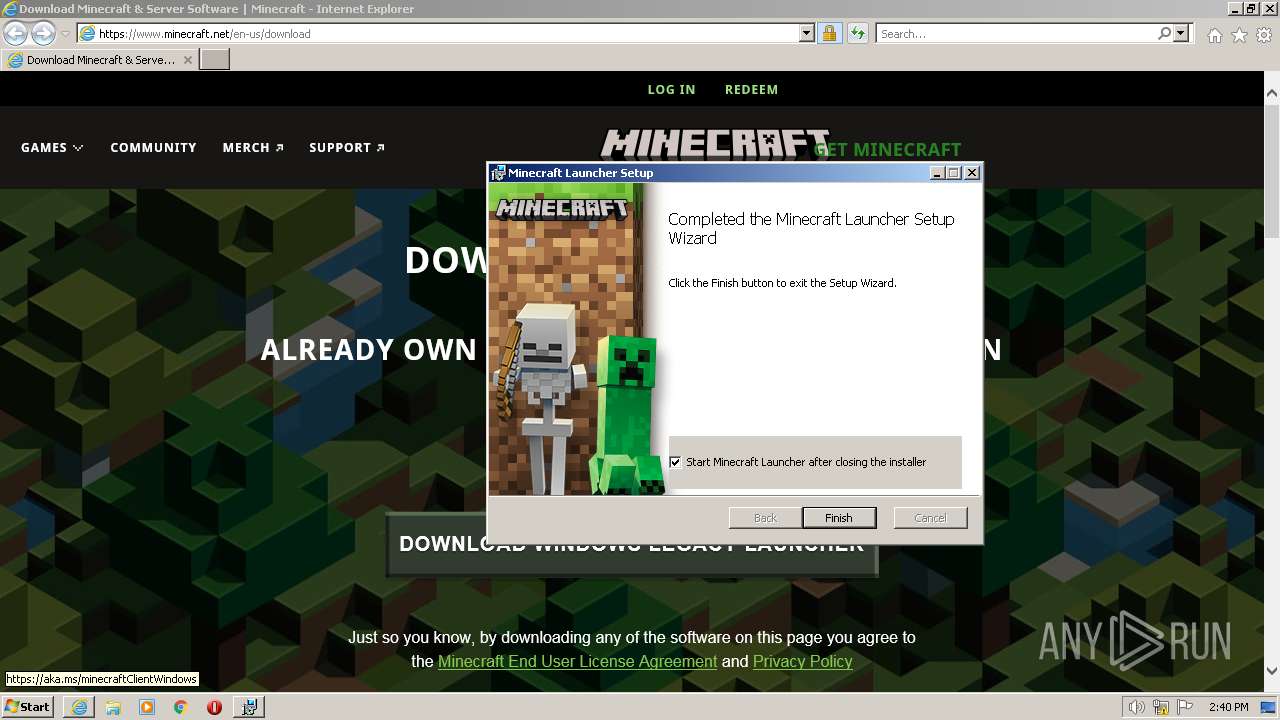The height and width of the screenshot is (720, 1280).
Task: Minimize the Minecraft Launcher Setup window
Action: pyautogui.click(x=937, y=172)
